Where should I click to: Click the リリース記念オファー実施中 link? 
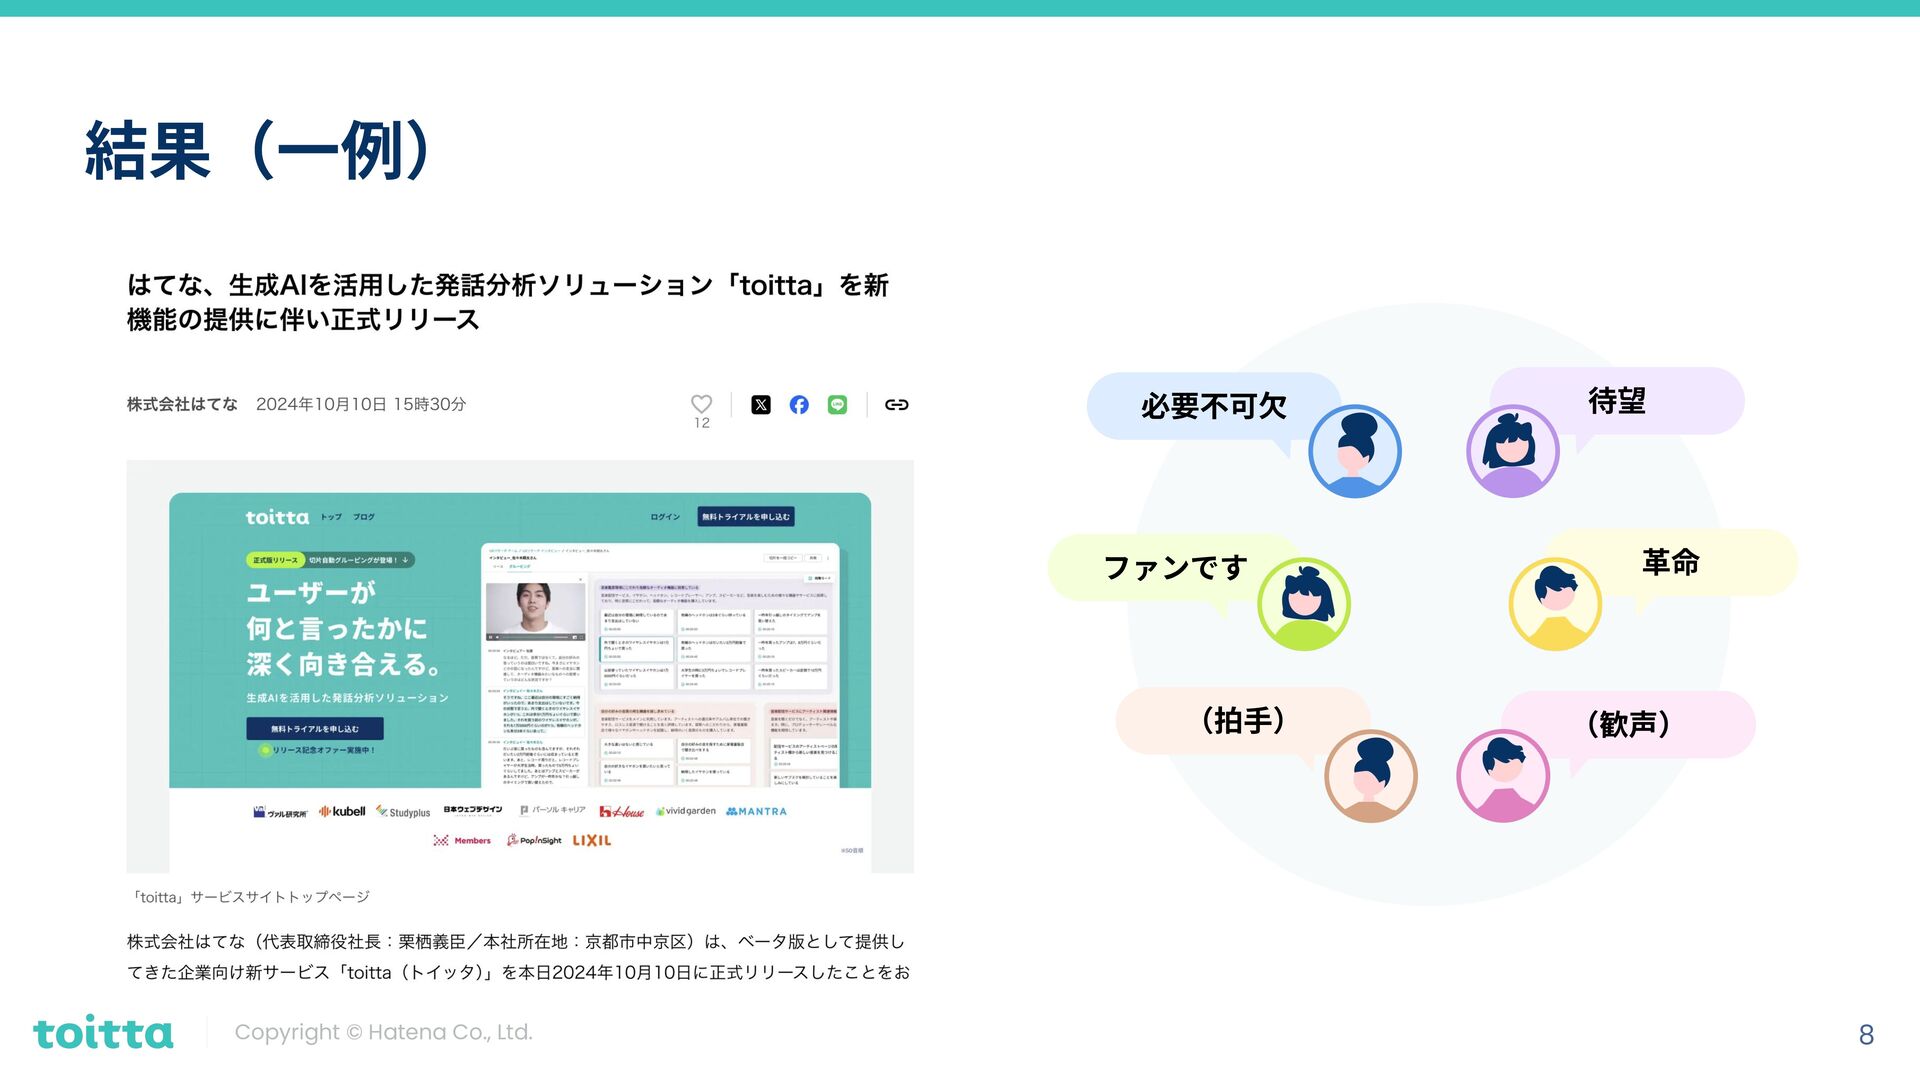[x=317, y=749]
